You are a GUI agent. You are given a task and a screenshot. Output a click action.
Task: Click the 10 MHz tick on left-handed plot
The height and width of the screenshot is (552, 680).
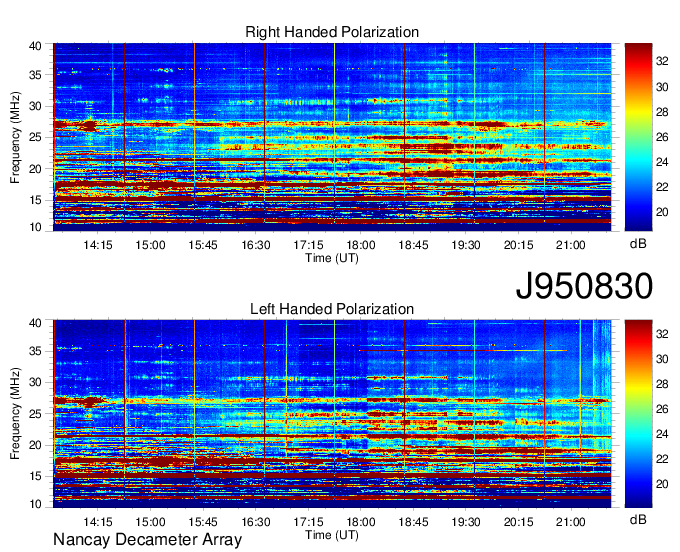click(35, 504)
